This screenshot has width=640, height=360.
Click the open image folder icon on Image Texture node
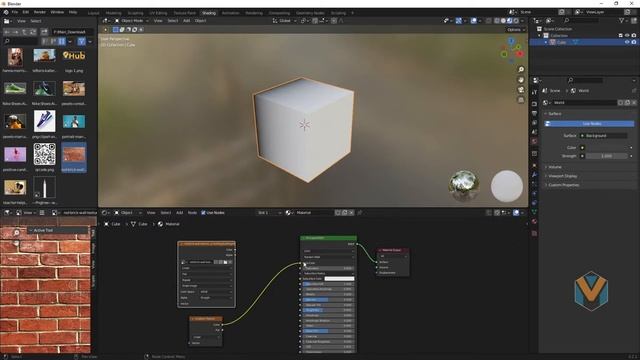225,262
